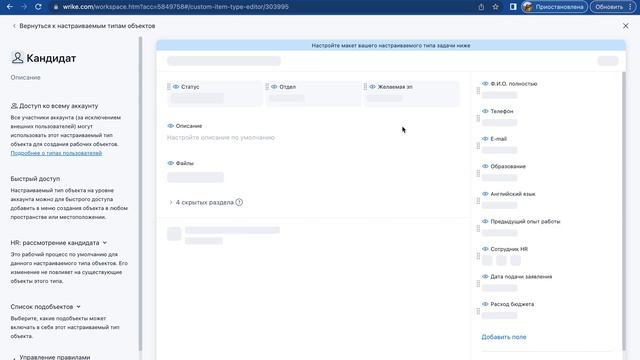The width and height of the screenshot is (640, 360).
Task: Return to custom item types list
Action: click(x=84, y=26)
